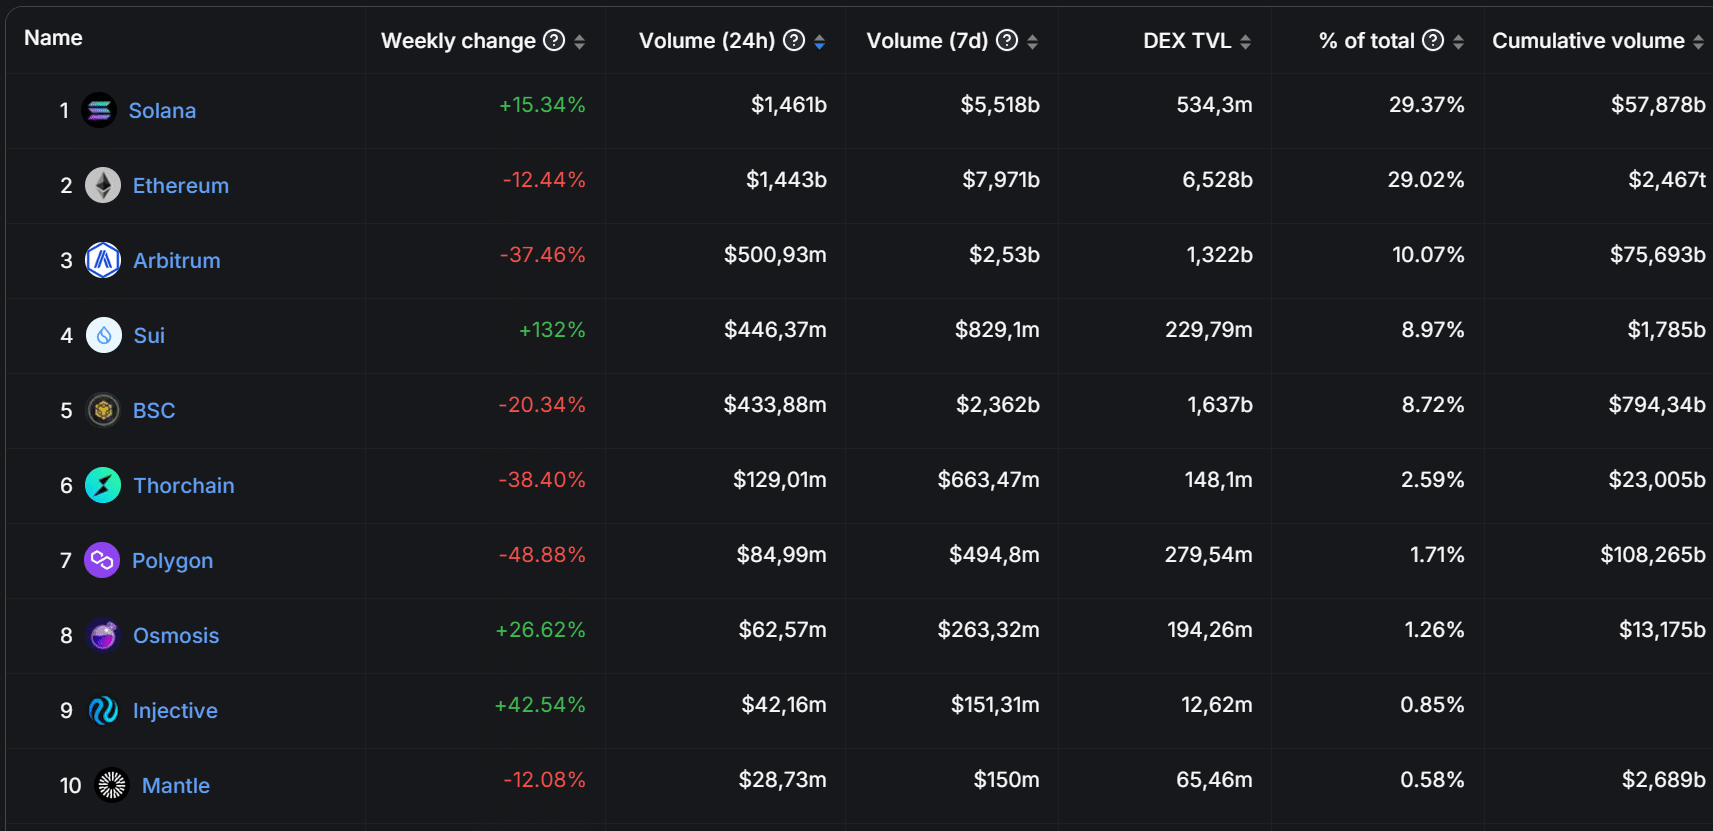The image size is (1713, 831).
Task: Click the Volume (24h) info icon
Action: click(x=794, y=40)
